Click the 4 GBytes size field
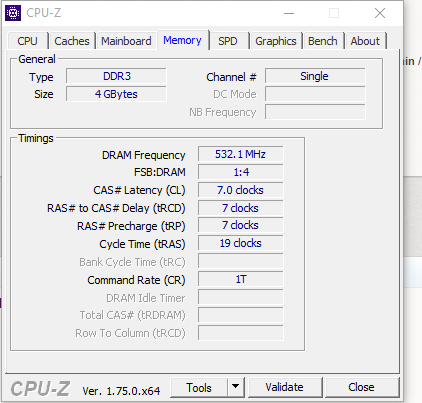This screenshot has height=403, width=422. point(116,94)
